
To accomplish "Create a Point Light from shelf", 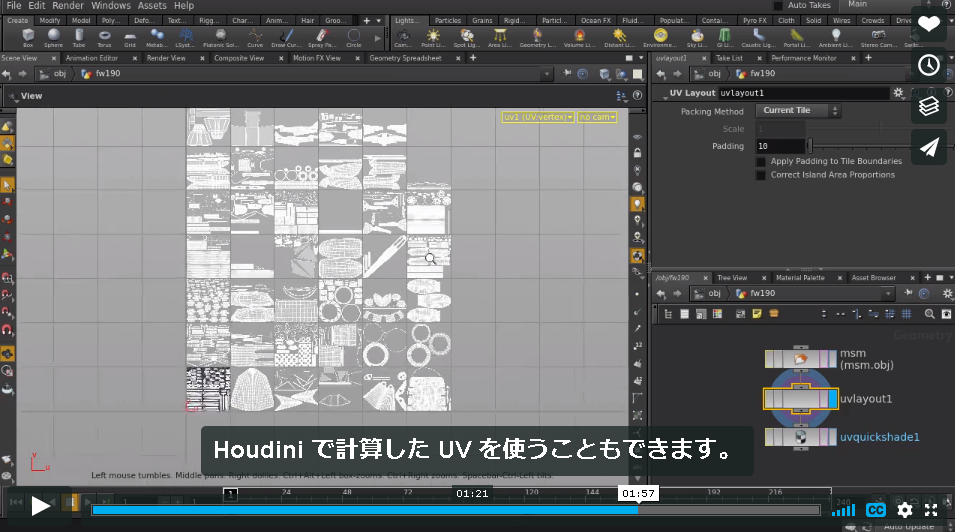I will (433, 37).
